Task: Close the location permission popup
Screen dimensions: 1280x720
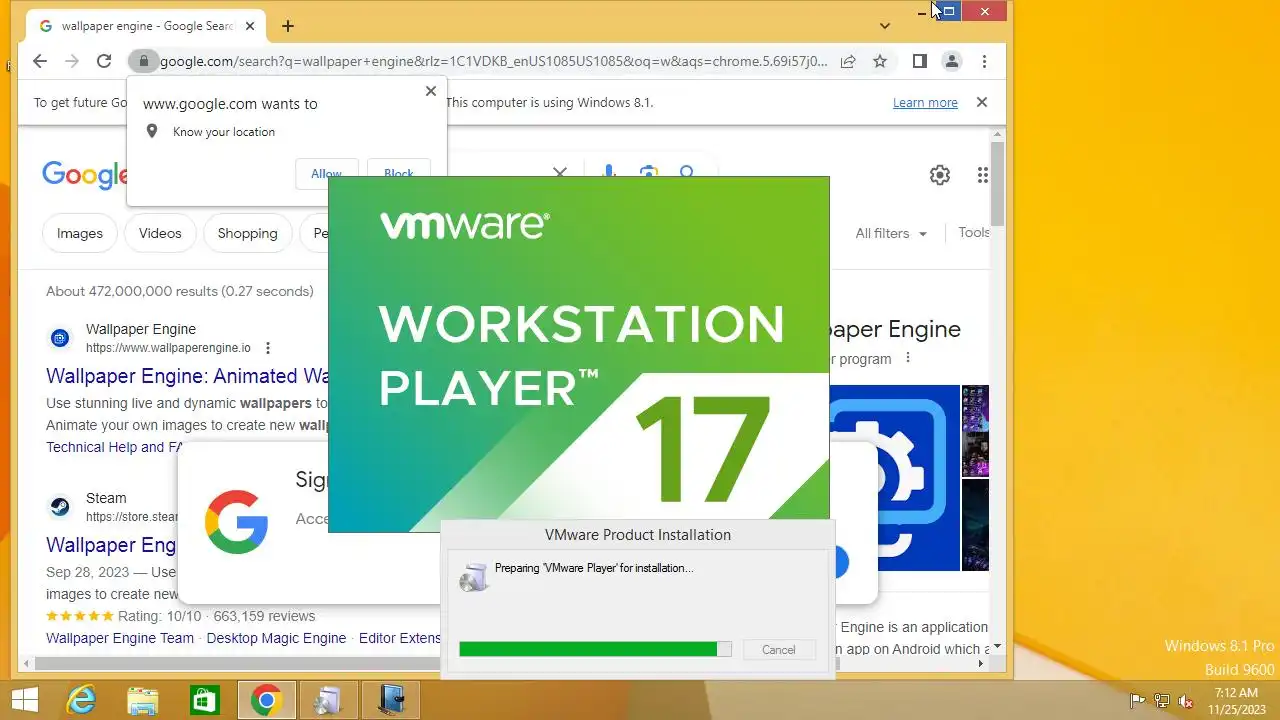Action: [x=431, y=91]
